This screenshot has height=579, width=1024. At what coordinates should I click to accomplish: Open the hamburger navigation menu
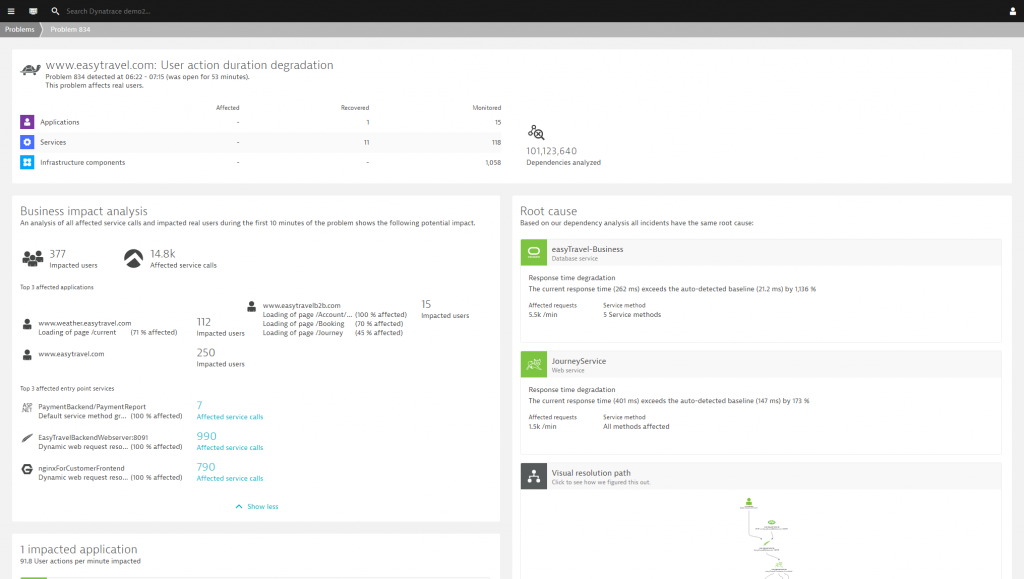pos(11,11)
